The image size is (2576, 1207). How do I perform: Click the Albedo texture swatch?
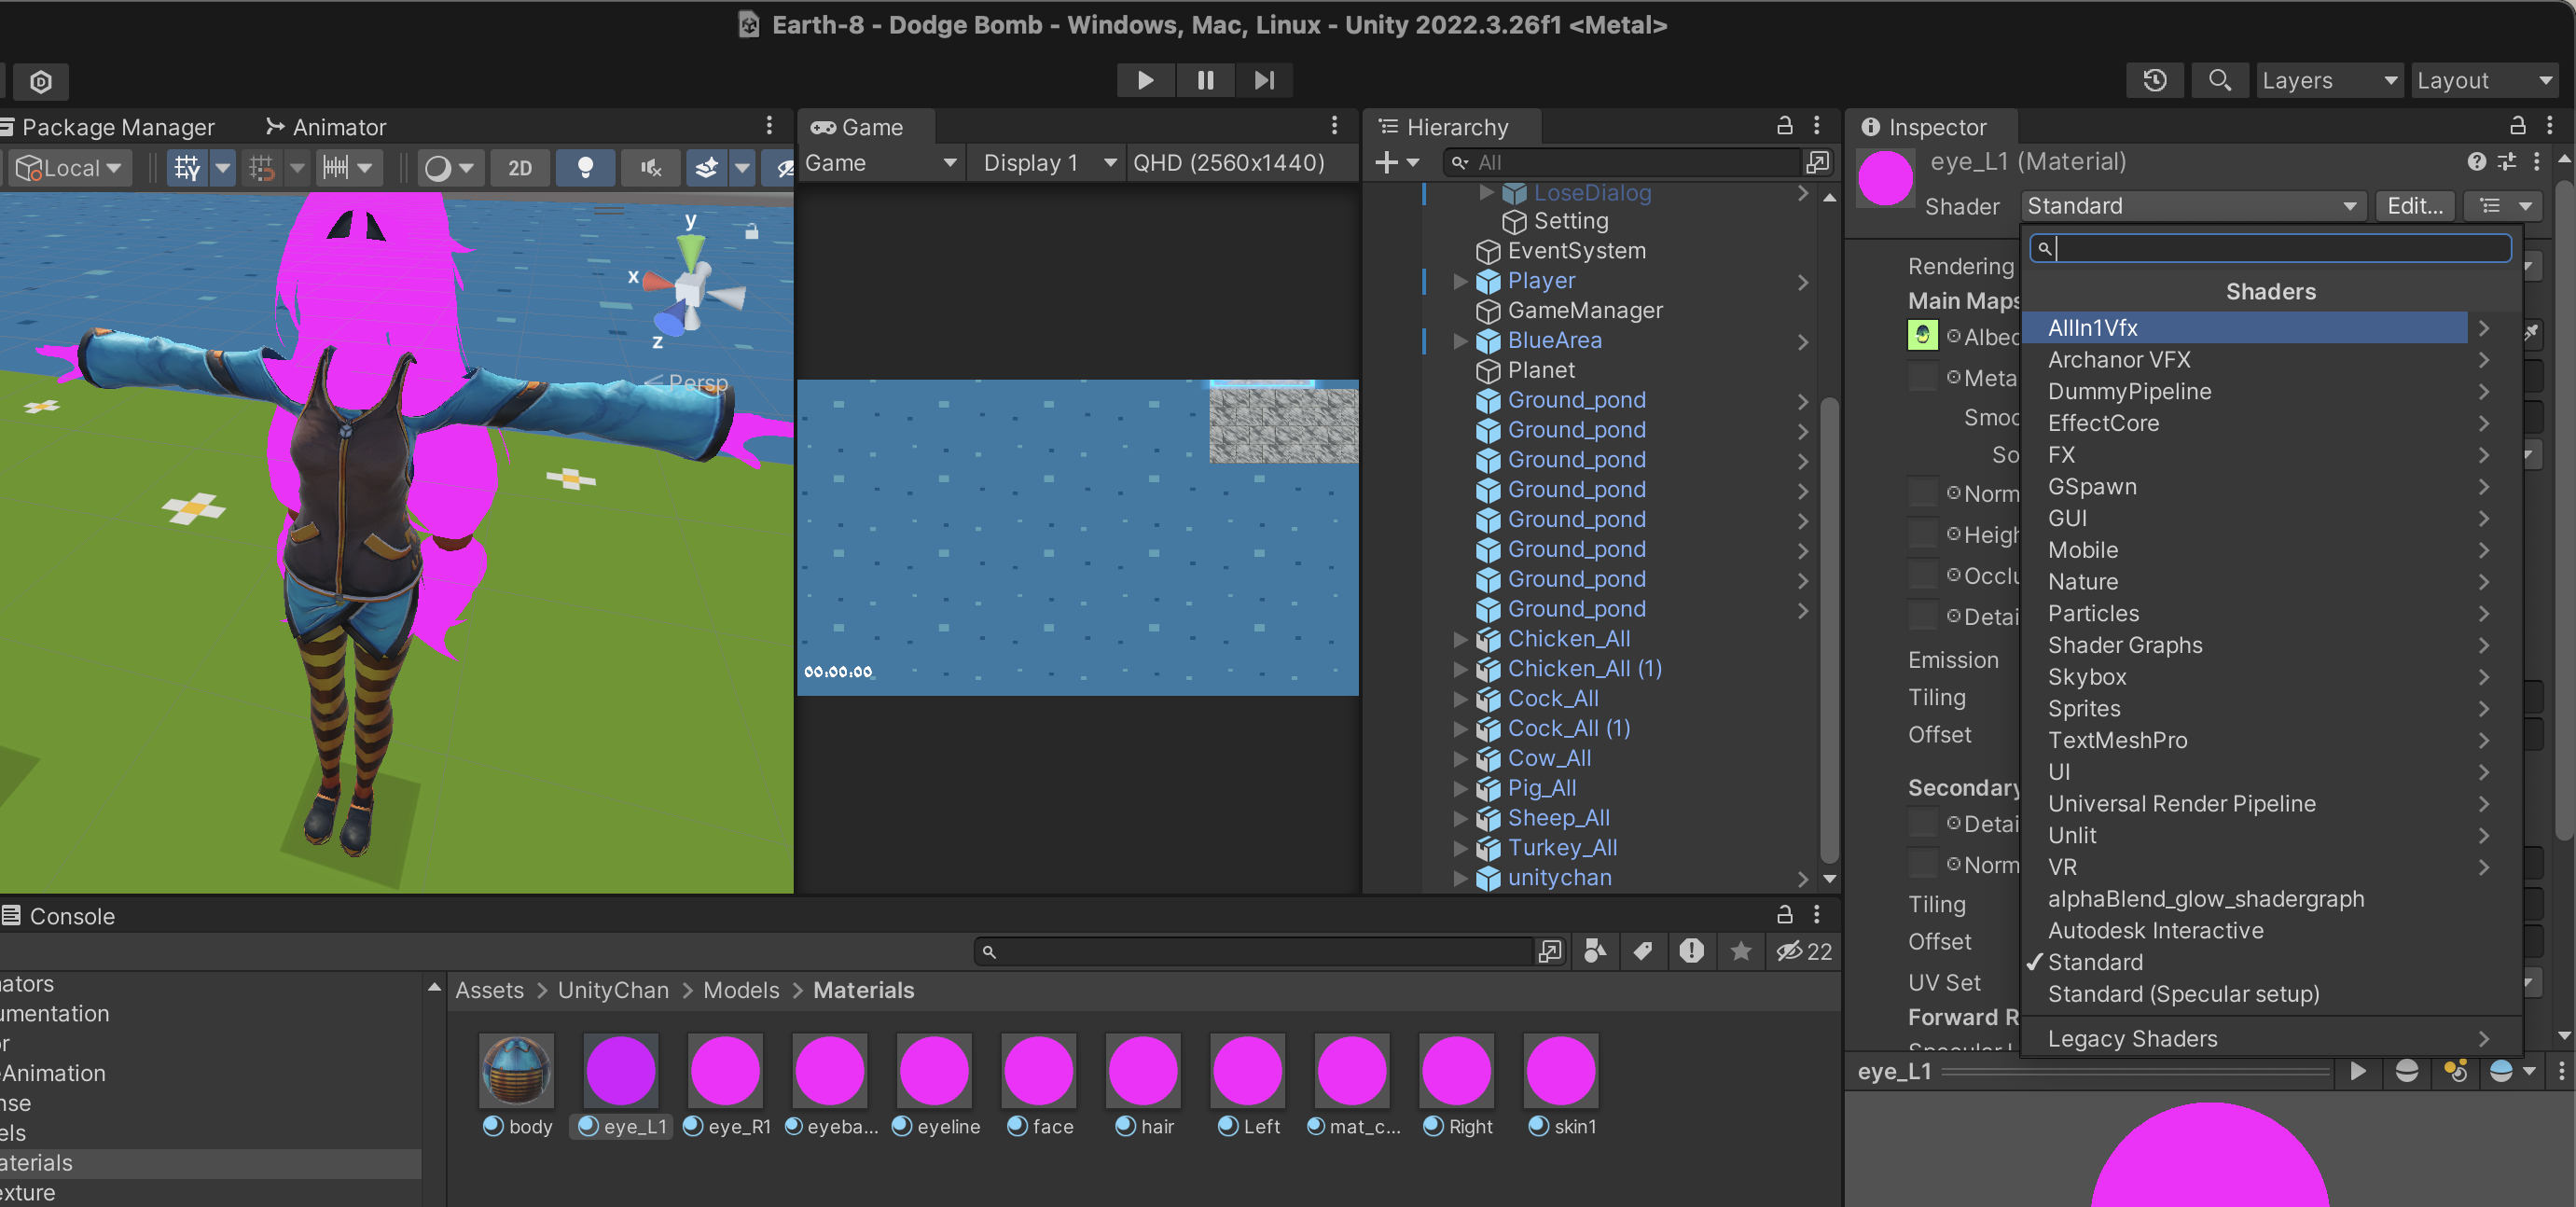point(1922,336)
